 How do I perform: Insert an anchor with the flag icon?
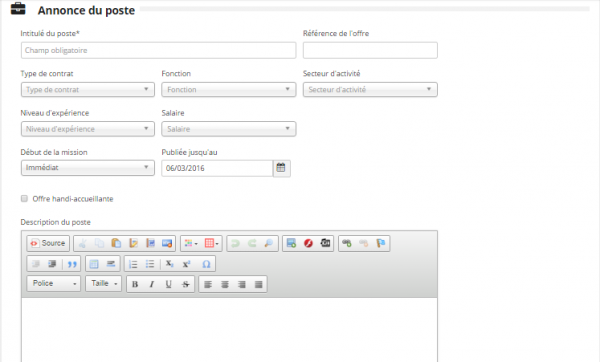pyautogui.click(x=381, y=243)
